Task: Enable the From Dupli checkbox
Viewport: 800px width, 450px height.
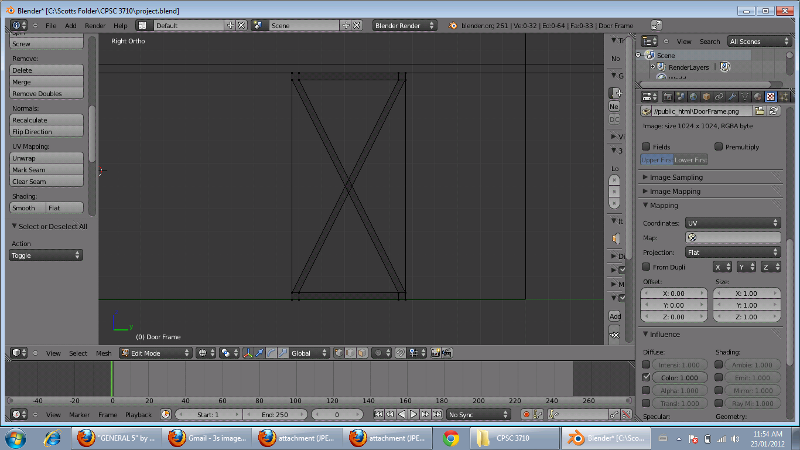Action: (646, 267)
